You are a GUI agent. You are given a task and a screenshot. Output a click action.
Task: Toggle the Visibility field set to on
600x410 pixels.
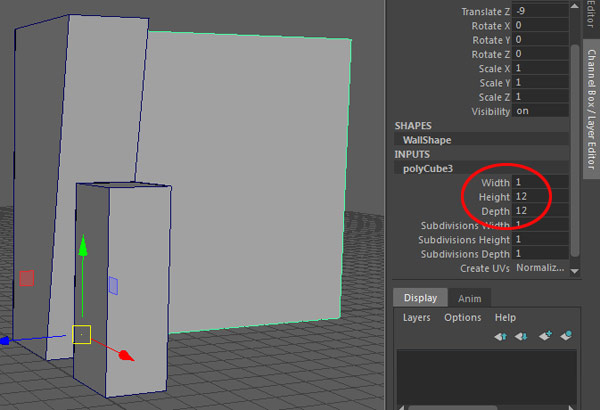click(539, 111)
